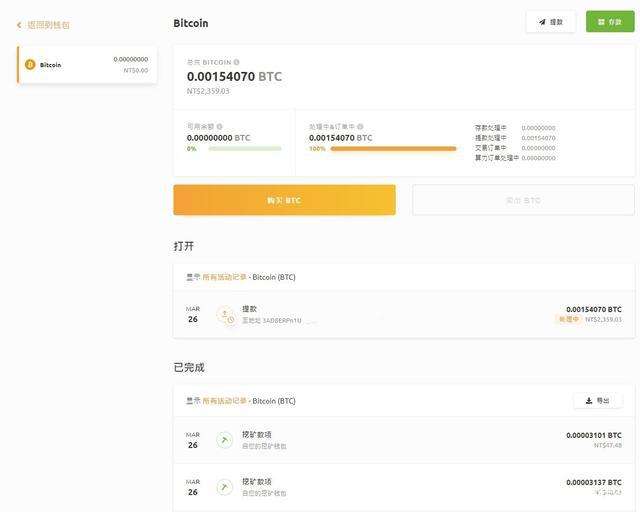
Task: Open the info icon next to available balance
Action: (220, 127)
